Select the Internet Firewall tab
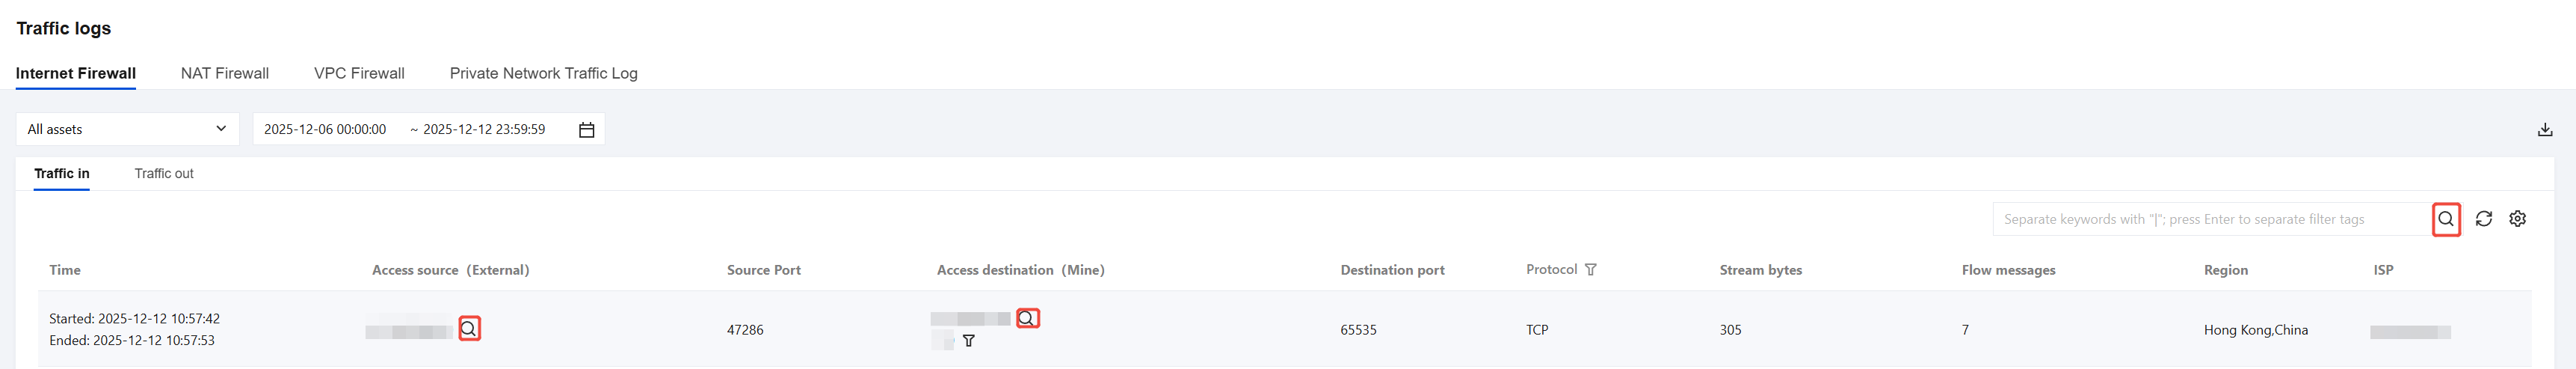This screenshot has height=369, width=2576. click(76, 73)
